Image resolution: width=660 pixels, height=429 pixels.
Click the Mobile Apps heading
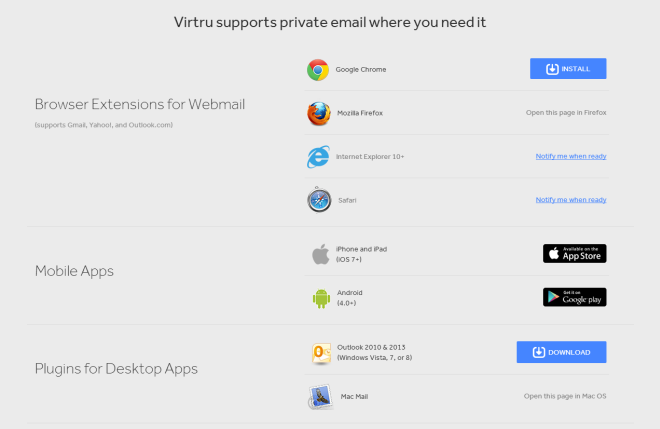click(74, 271)
